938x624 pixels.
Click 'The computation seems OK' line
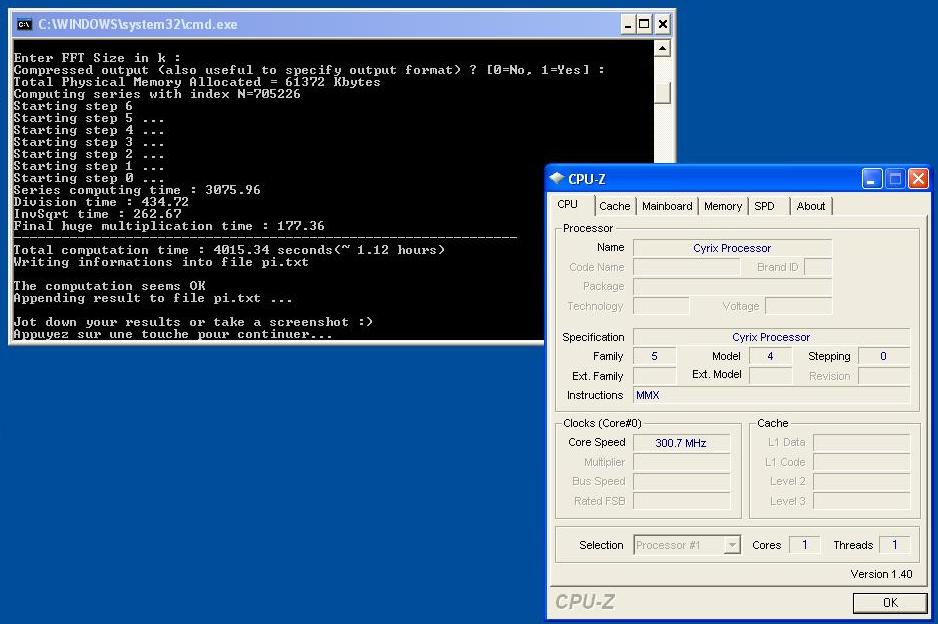109,286
